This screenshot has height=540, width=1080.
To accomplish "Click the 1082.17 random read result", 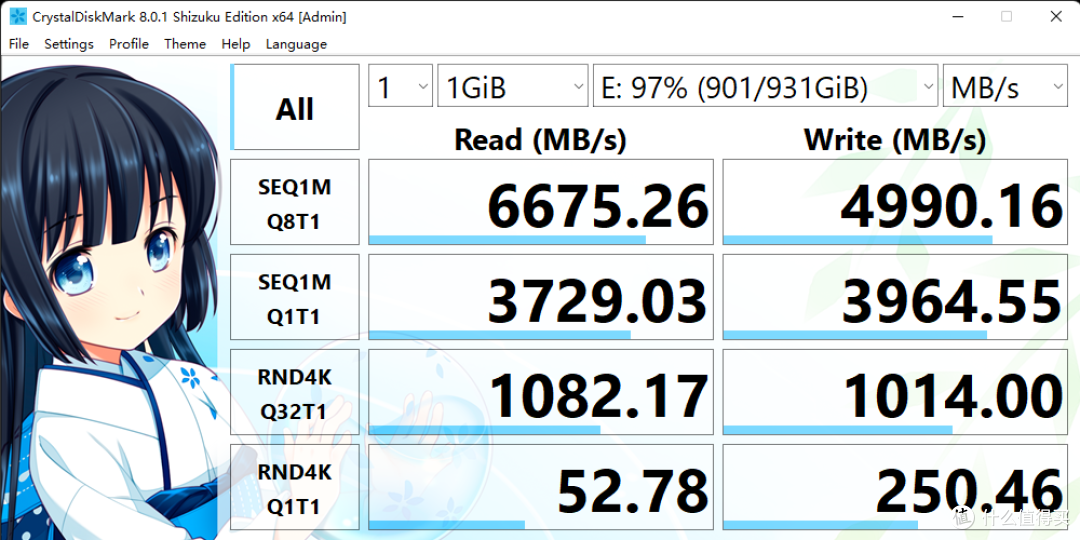I will 541,392.
